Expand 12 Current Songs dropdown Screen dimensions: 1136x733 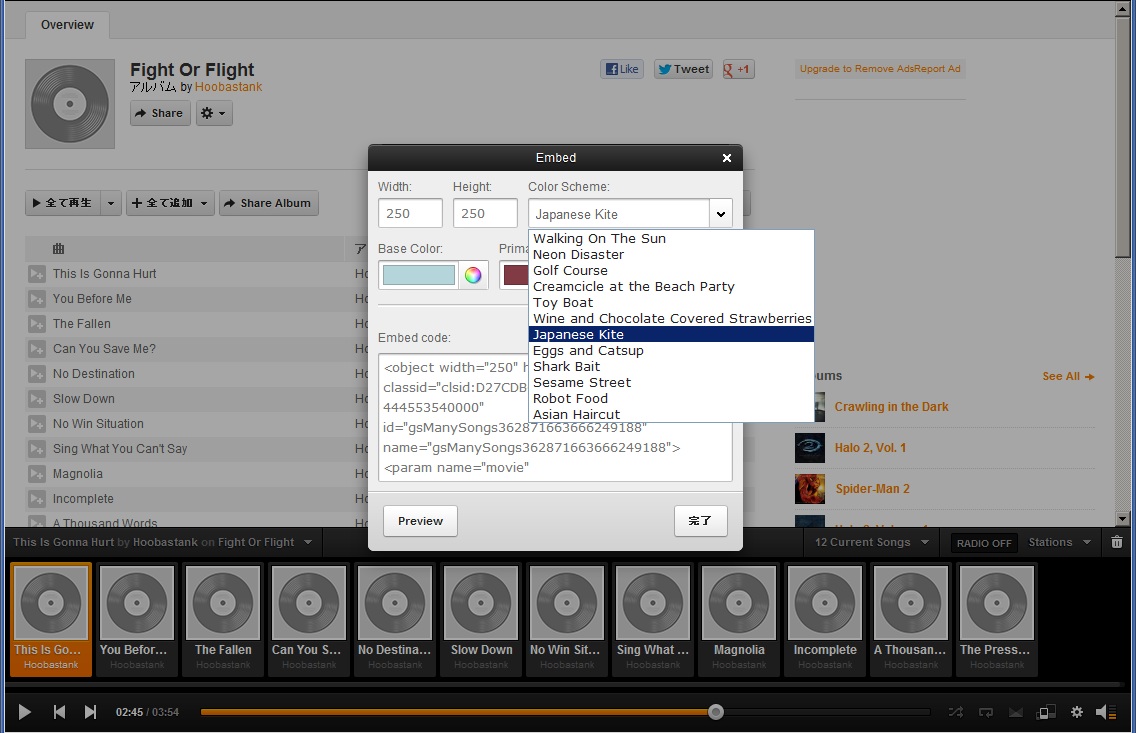tap(872, 542)
